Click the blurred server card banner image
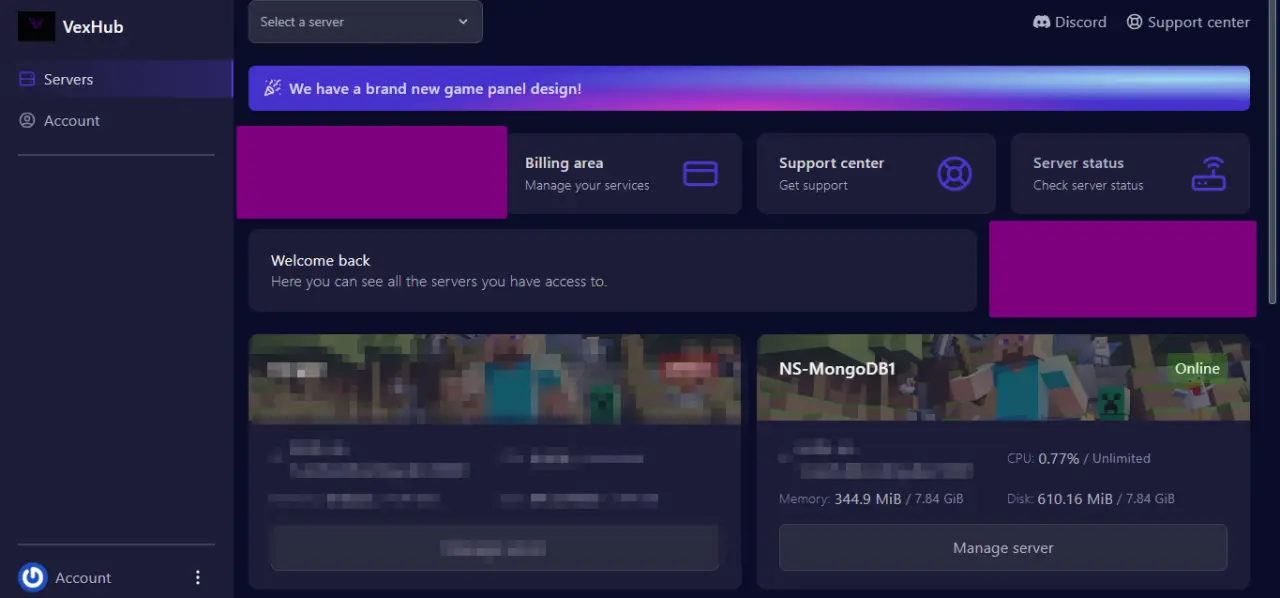This screenshot has height=598, width=1280. tap(495, 378)
